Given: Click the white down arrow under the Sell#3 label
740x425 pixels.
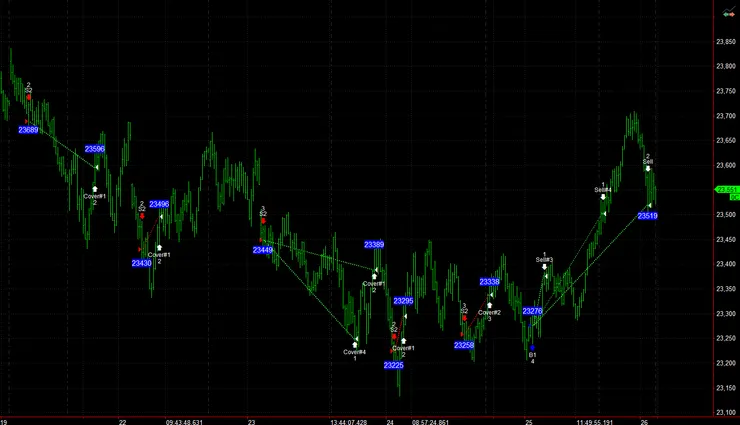Looking at the screenshot, I should tap(545, 267).
